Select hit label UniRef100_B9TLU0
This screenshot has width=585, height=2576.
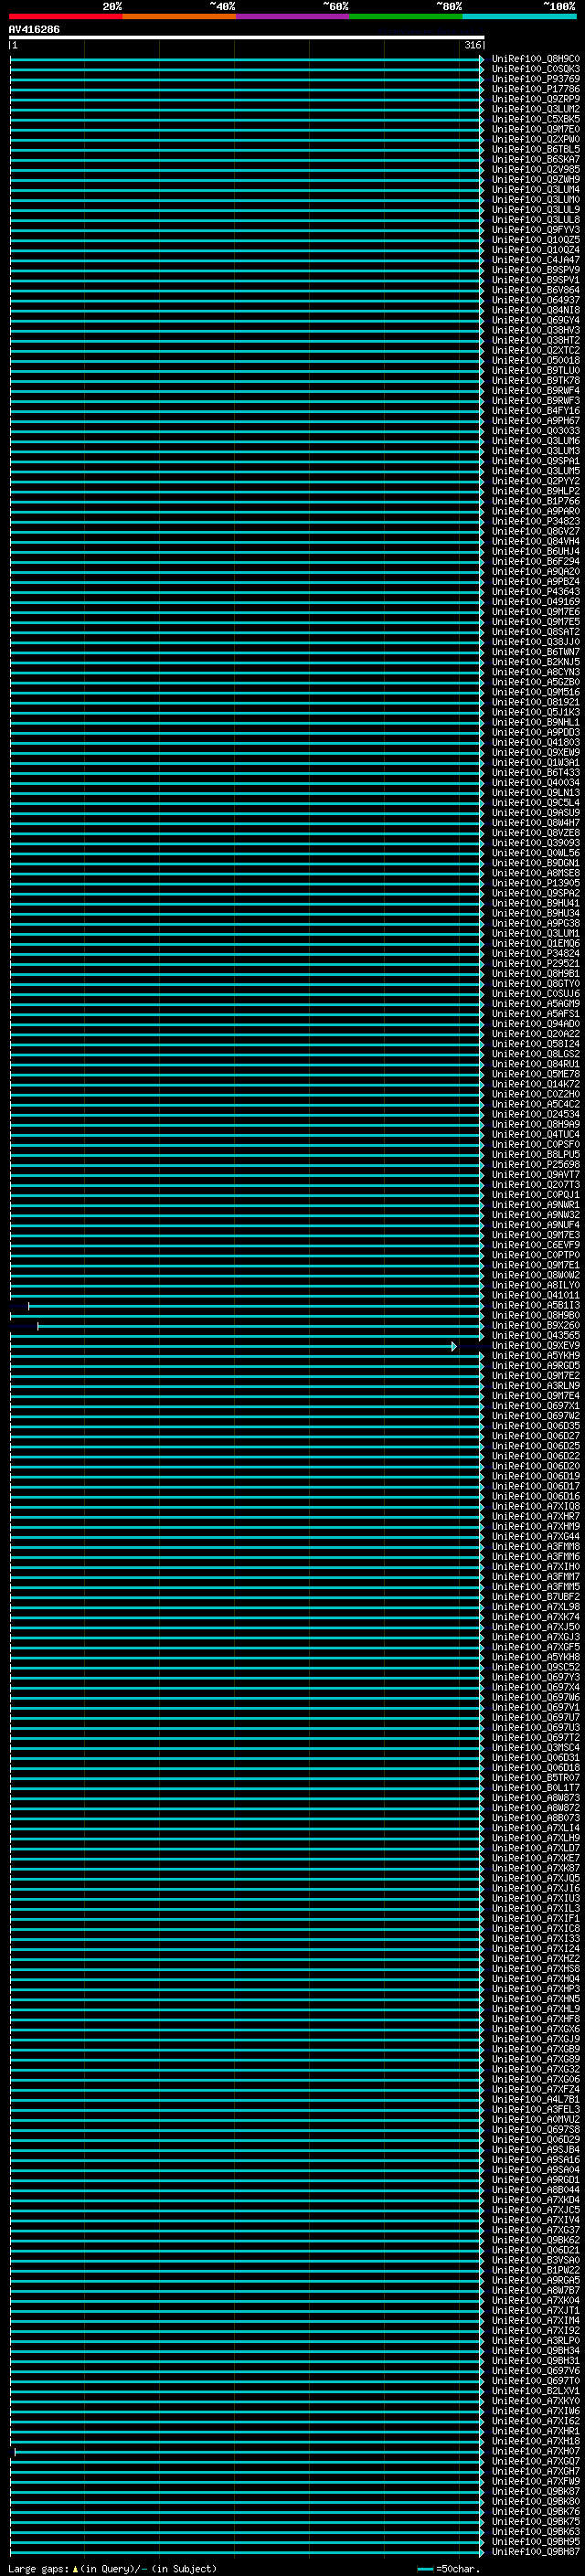pos(536,370)
